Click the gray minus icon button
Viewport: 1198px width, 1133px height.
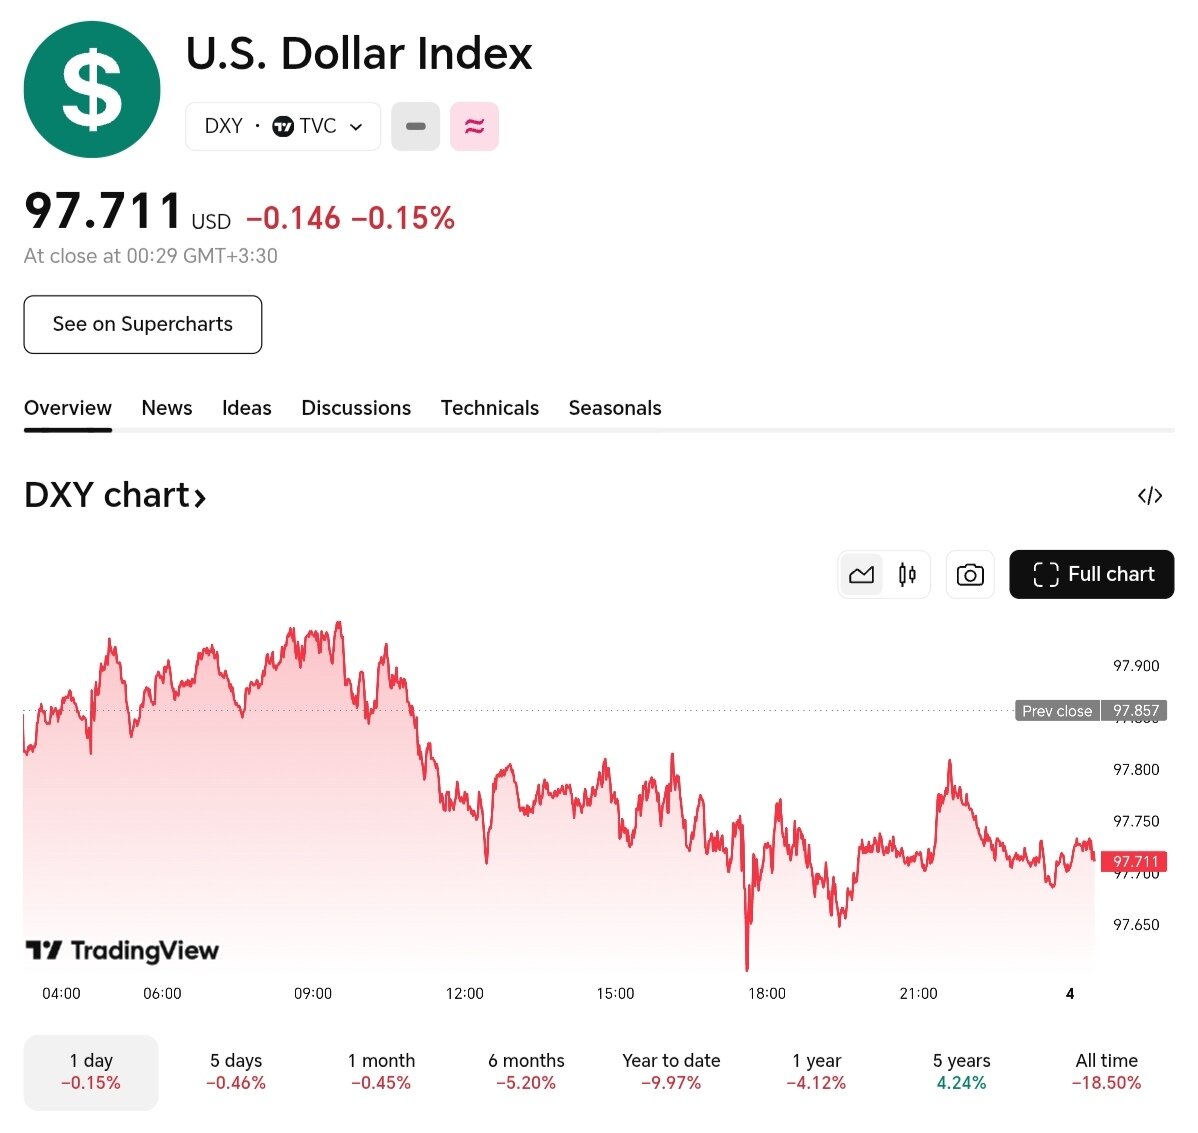click(x=415, y=127)
